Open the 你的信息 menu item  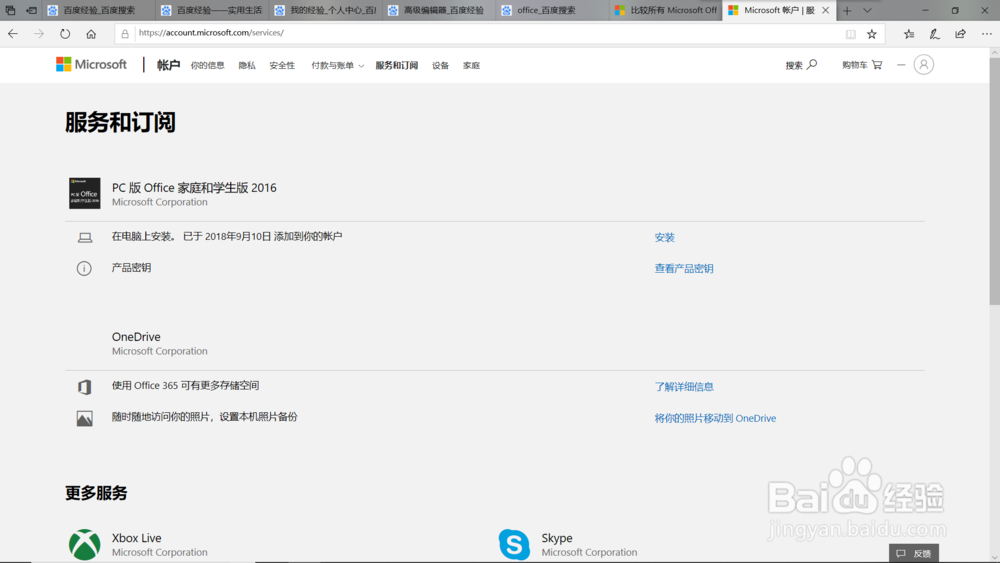(x=207, y=66)
